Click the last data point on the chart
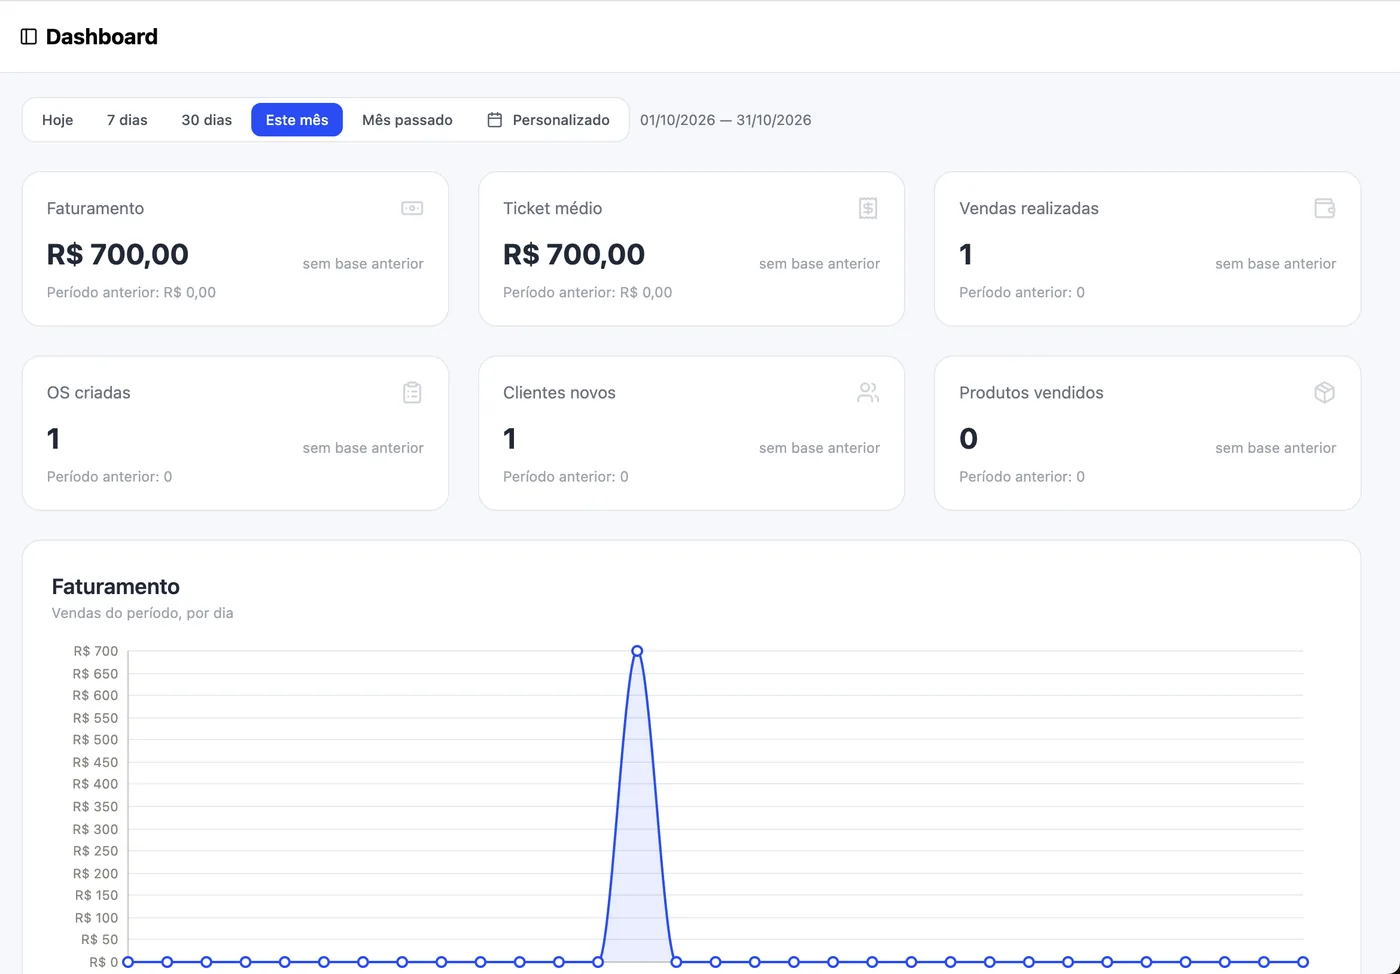 click(1303, 962)
